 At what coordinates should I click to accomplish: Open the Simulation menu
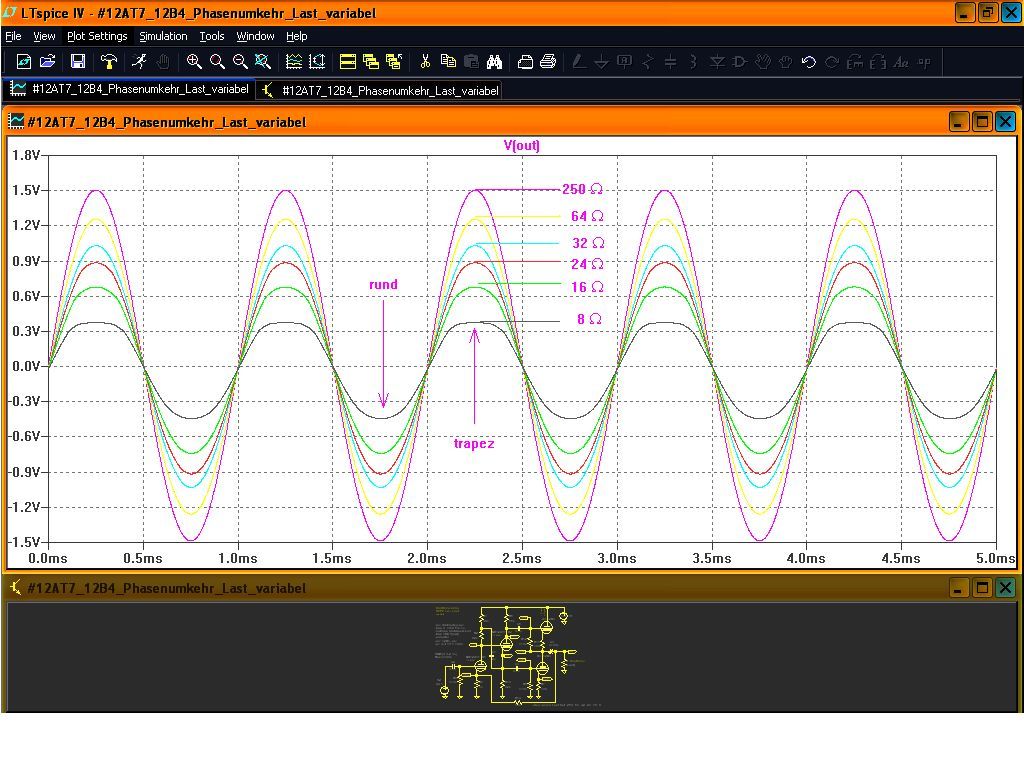163,36
